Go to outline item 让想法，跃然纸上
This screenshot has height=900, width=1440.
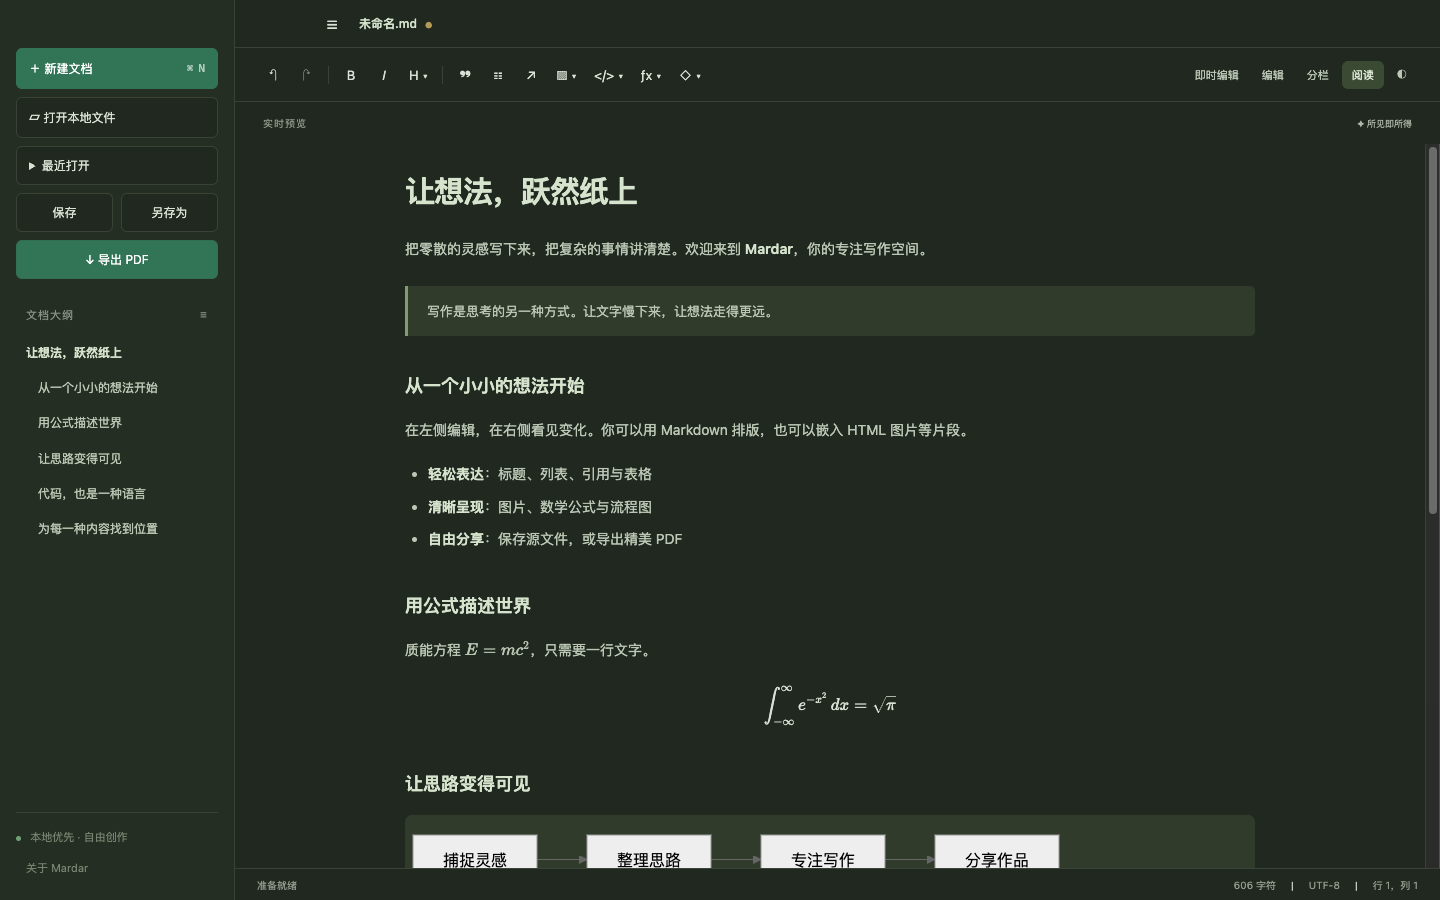point(74,353)
